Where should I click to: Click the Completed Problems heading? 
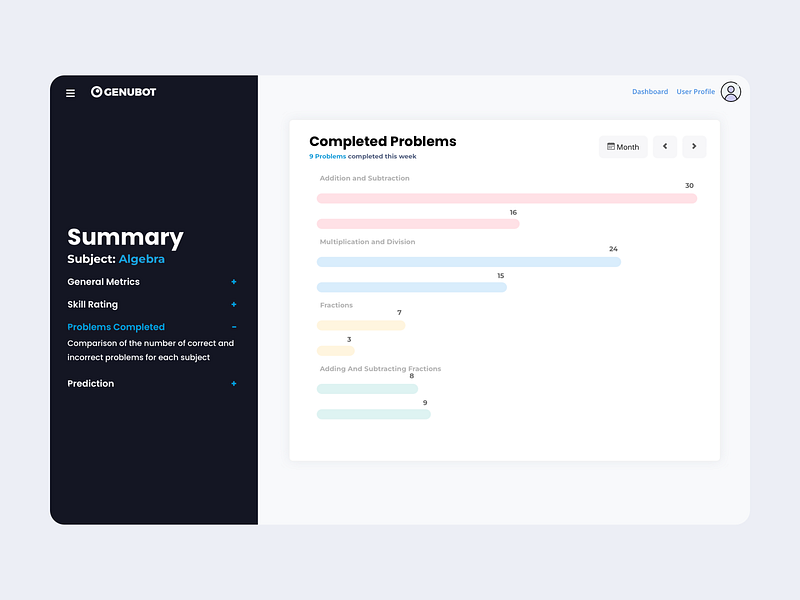tap(383, 141)
